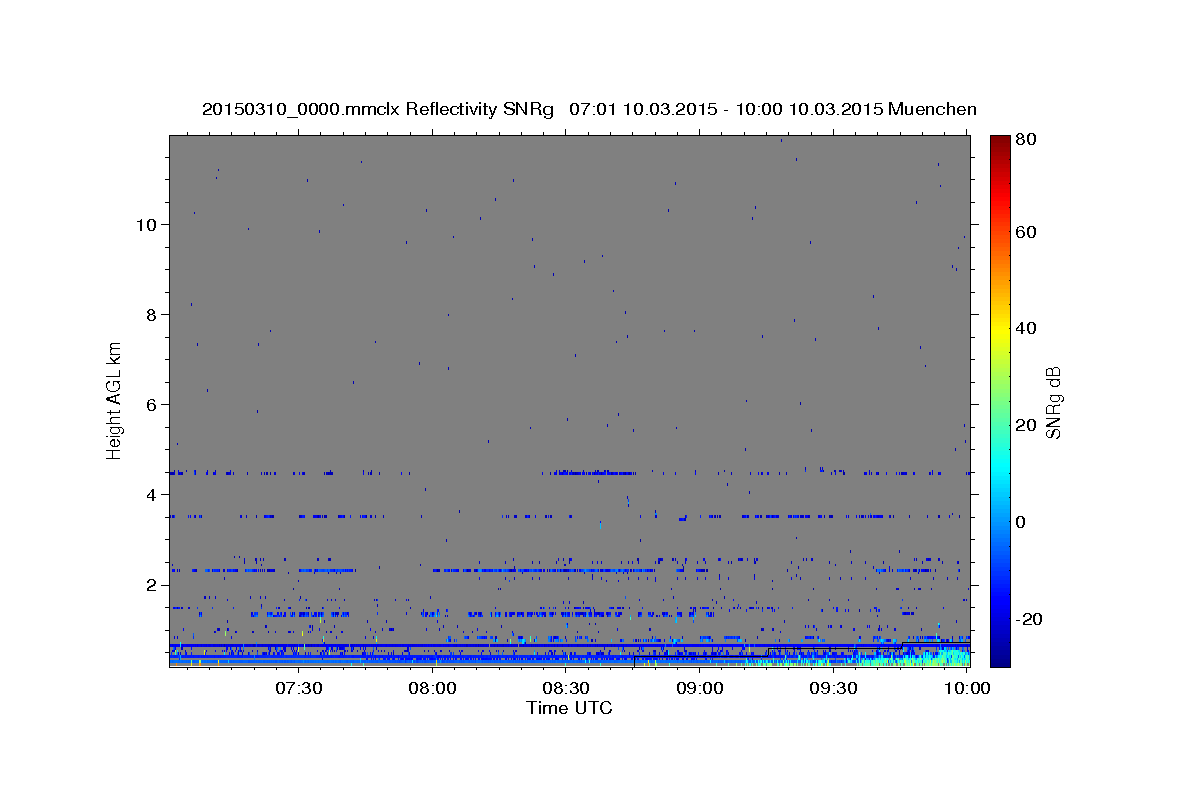This screenshot has height=800, width=1200.
Task: Click the 08:00 time axis tick label
Action: (x=432, y=688)
